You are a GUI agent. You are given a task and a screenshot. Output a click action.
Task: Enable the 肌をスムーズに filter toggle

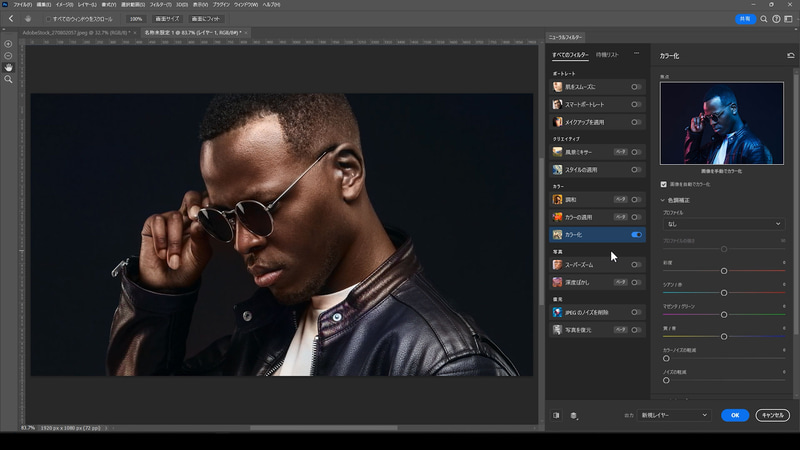(636, 87)
